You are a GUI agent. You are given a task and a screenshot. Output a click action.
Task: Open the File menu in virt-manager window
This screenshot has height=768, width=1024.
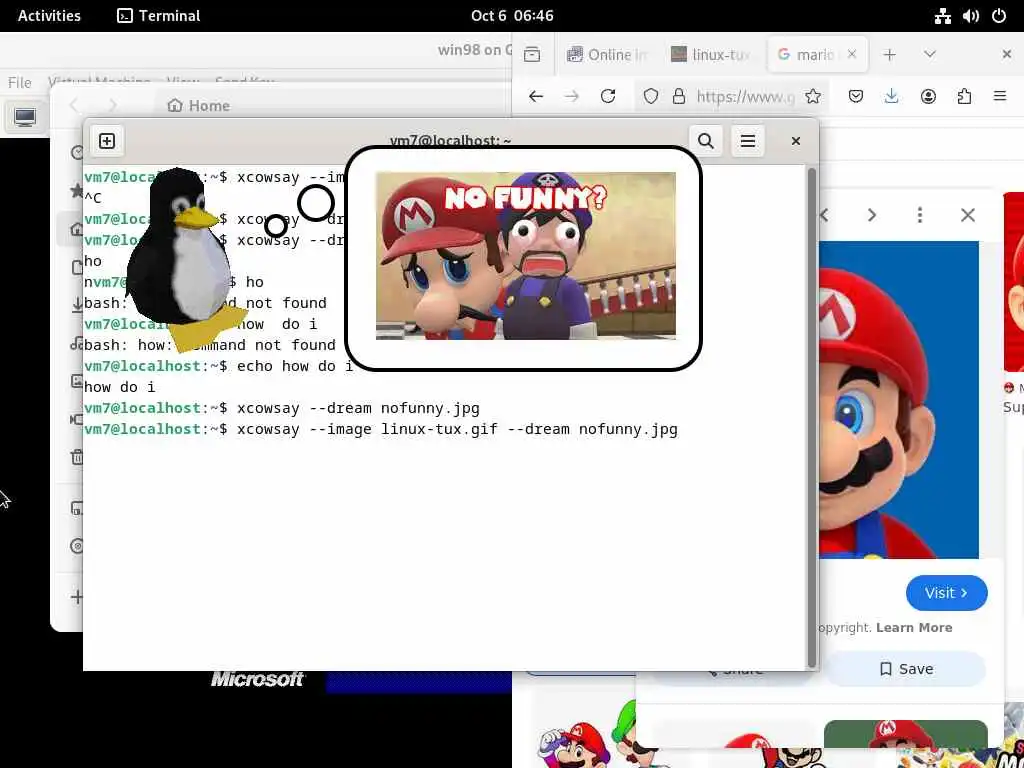(x=20, y=82)
